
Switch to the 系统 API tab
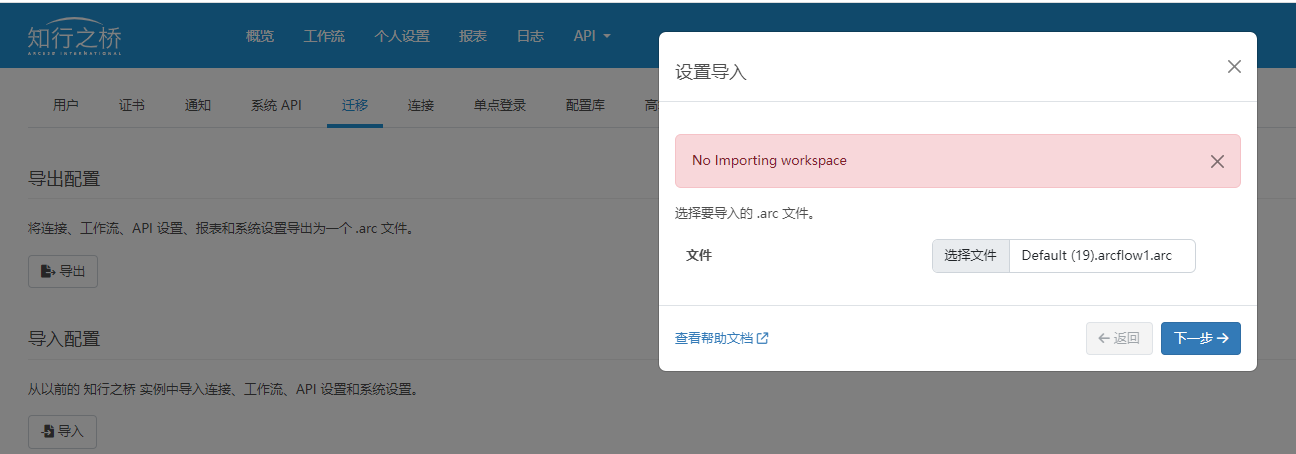276,105
